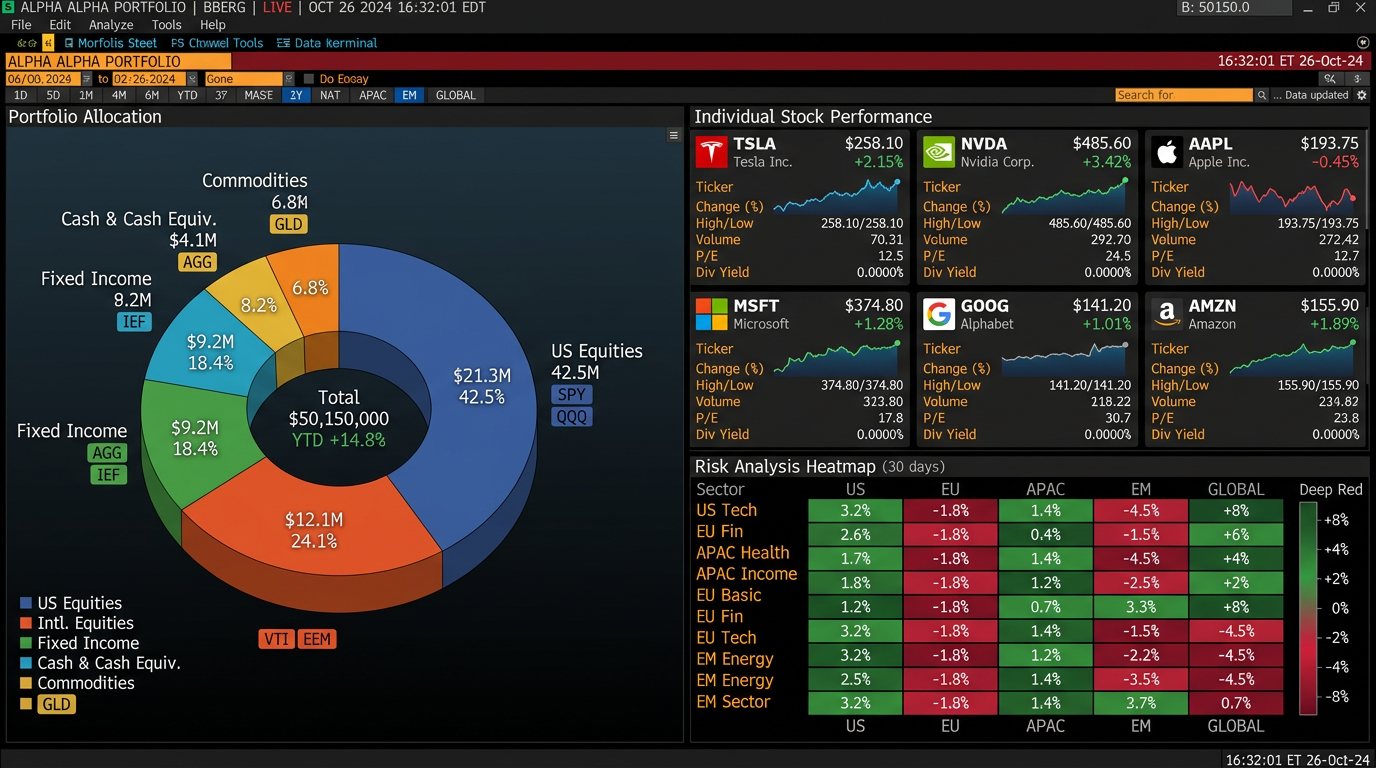Open settings via the gear icon
The image size is (1376, 768).
point(1360,95)
